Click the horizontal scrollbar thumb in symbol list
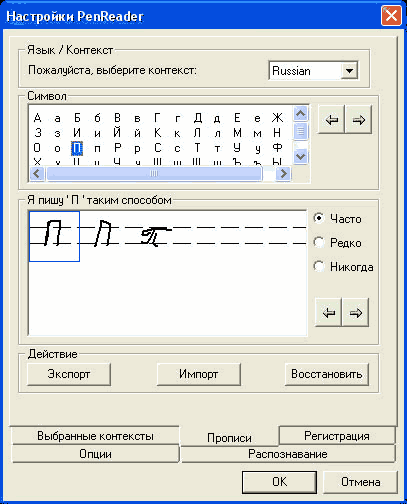Viewport: 407px width, 504px height. tap(154, 173)
